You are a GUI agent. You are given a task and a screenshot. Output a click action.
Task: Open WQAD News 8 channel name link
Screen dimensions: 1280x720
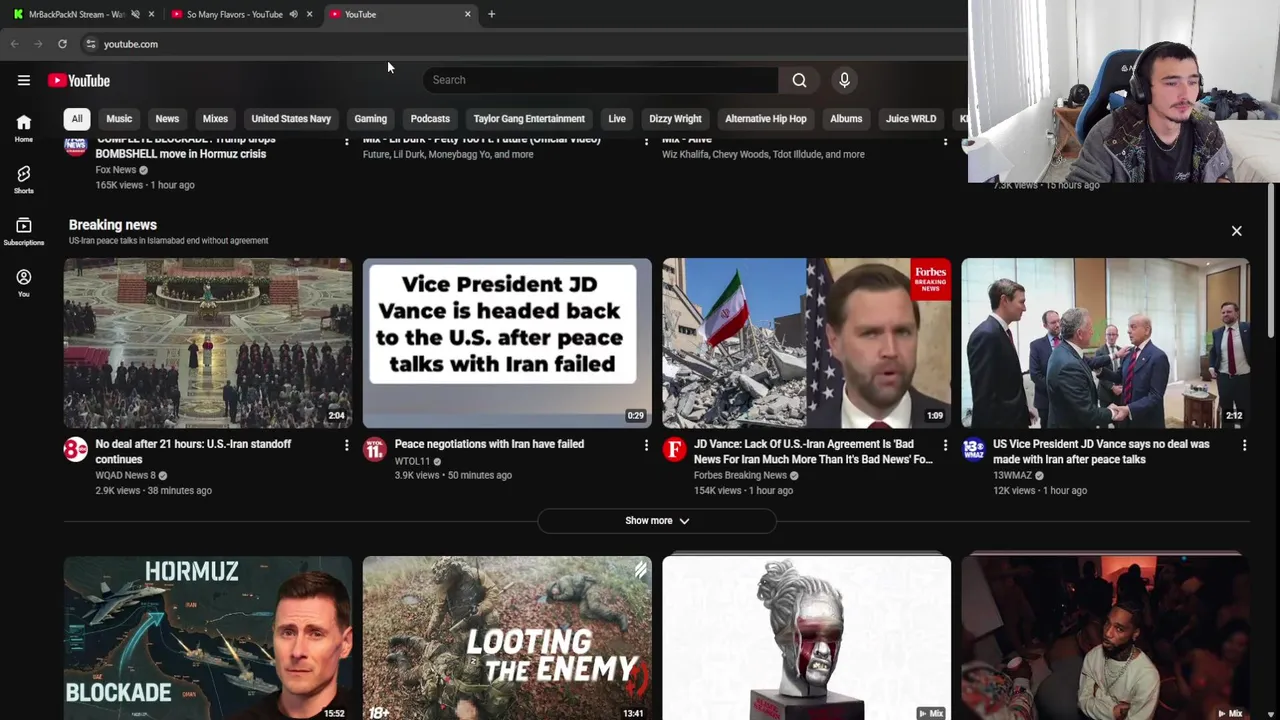(x=125, y=476)
